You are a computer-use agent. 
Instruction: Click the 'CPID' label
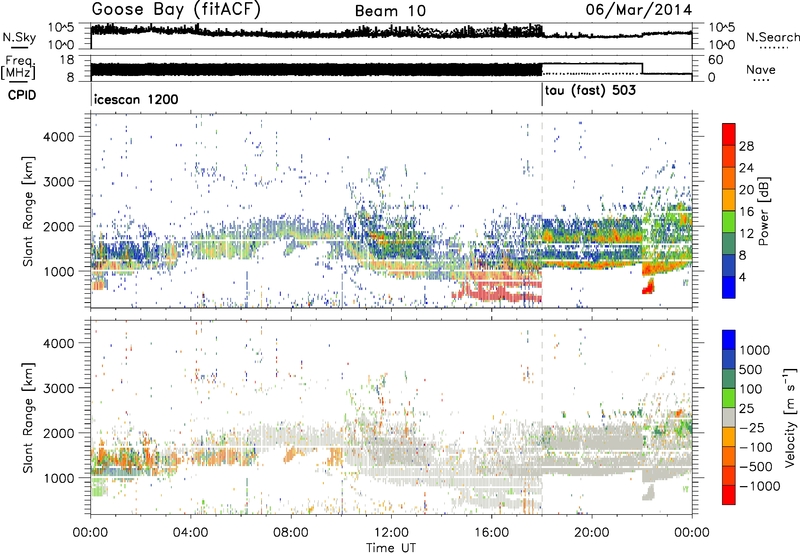tap(22, 95)
